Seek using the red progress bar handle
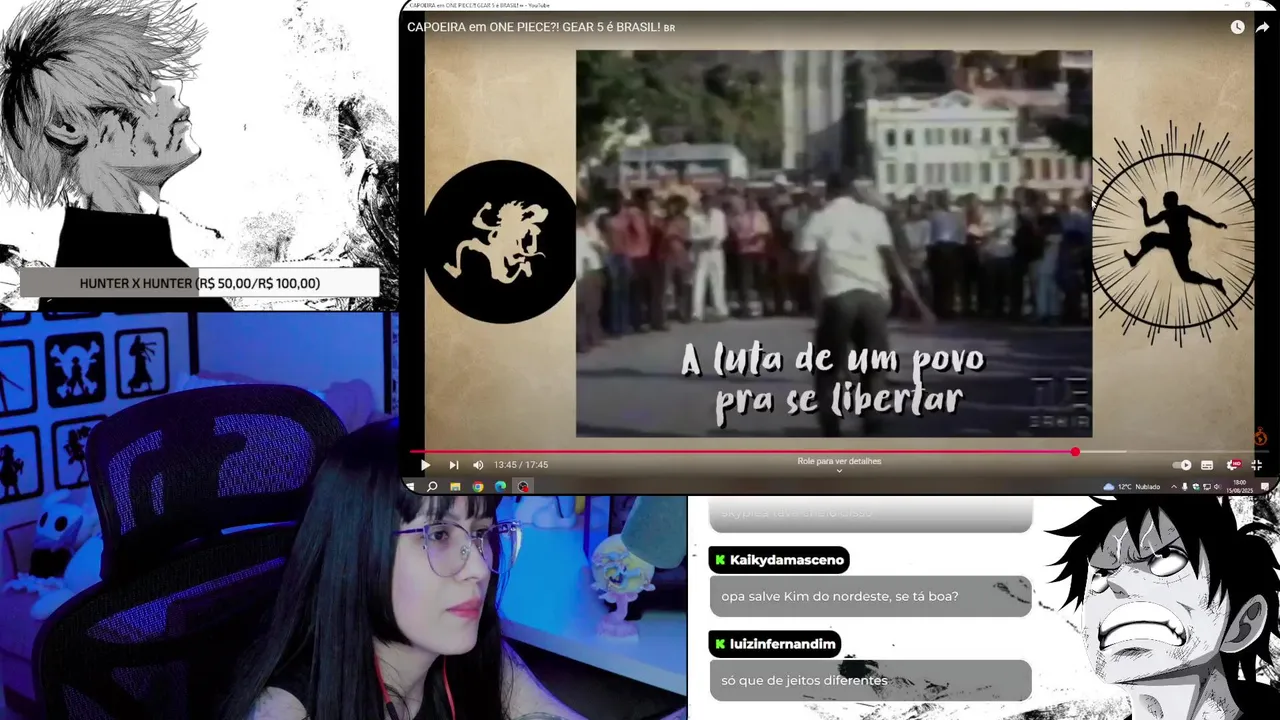The image size is (1280, 720). (x=1075, y=452)
